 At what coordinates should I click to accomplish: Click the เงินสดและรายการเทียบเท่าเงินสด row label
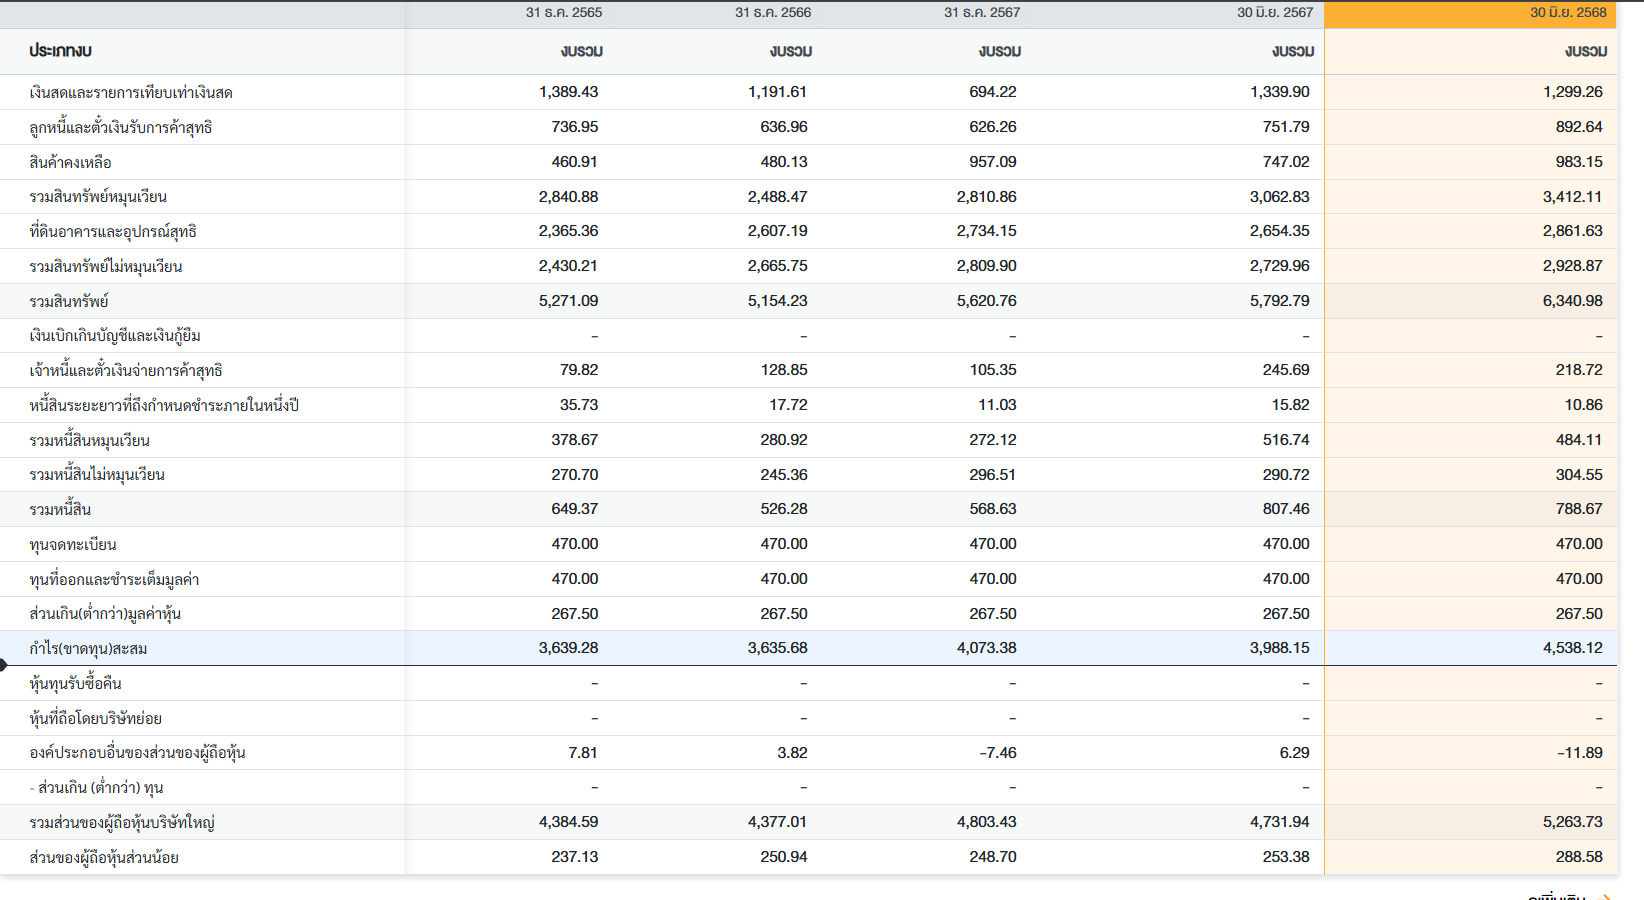pyautogui.click(x=131, y=92)
